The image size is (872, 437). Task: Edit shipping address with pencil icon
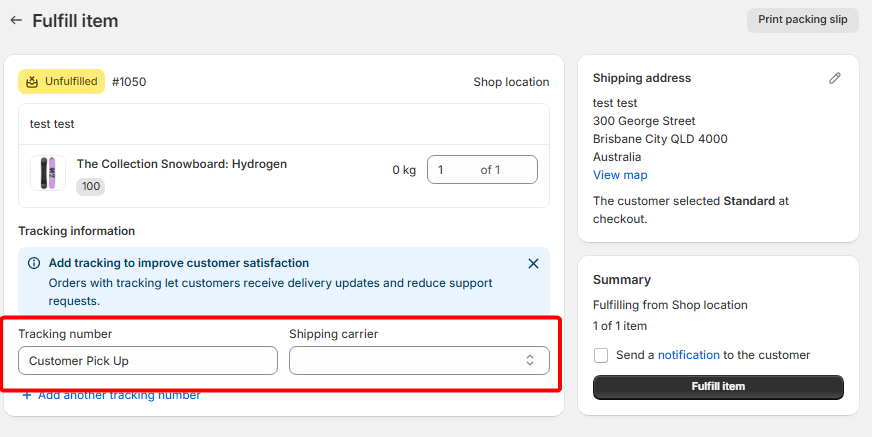click(x=835, y=78)
